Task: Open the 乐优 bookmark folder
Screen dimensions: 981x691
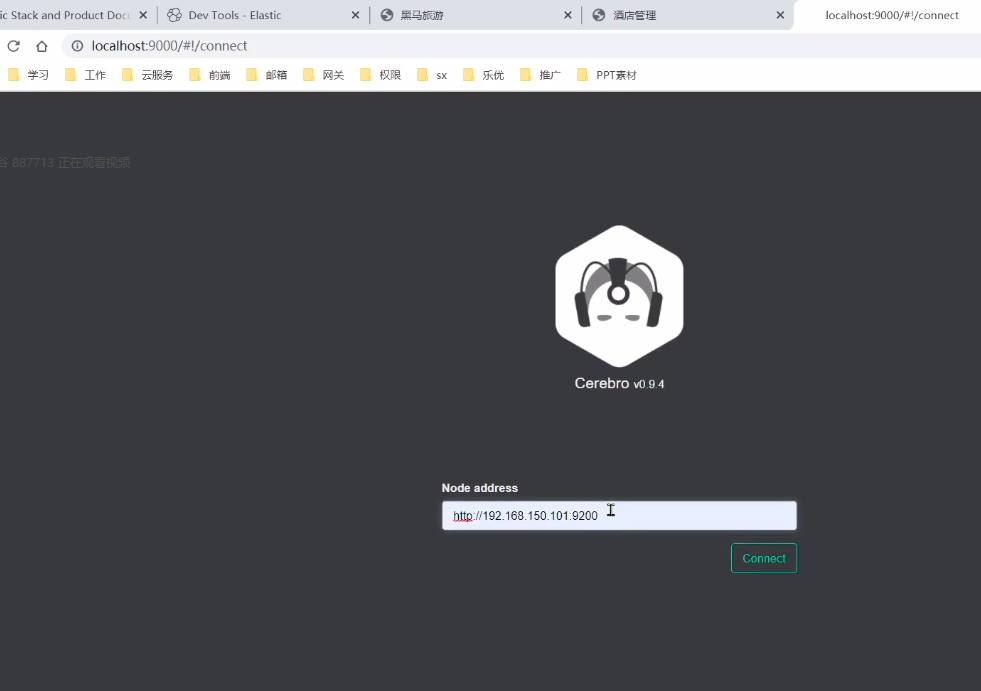Action: click(x=484, y=75)
